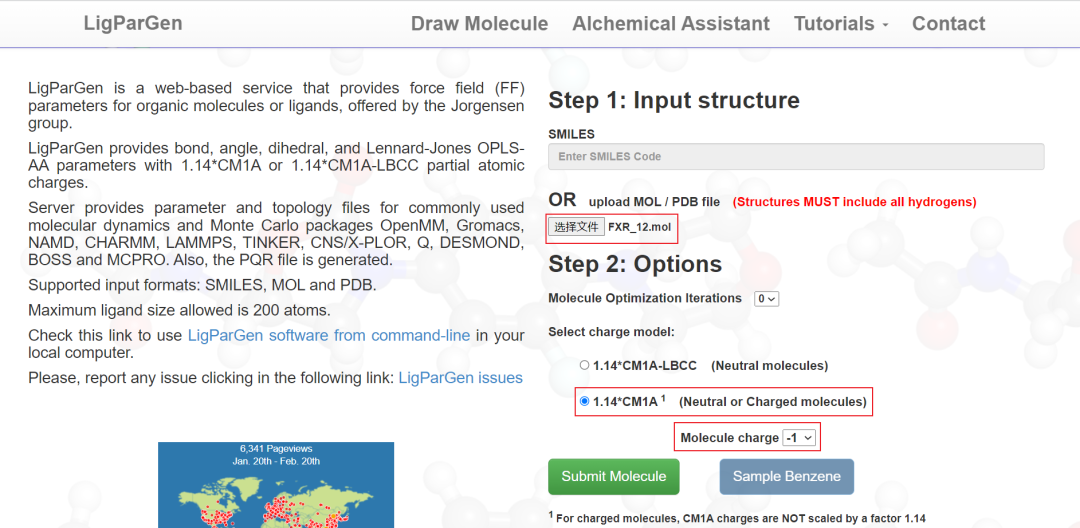Click the 选择文件 file chooser button
The width and height of the screenshot is (1080, 528).
pyautogui.click(x=577, y=228)
